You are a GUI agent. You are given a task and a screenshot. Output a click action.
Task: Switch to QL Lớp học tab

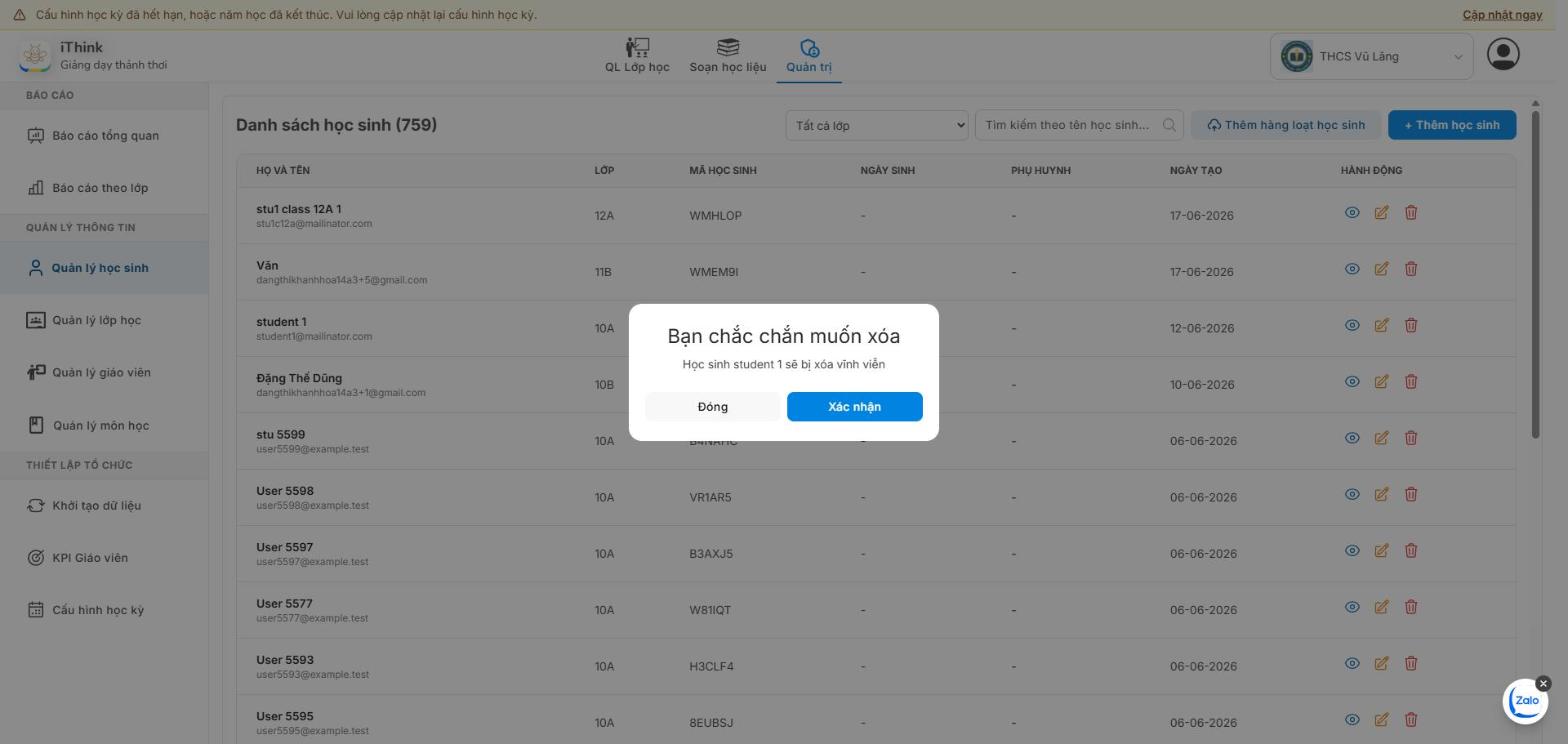click(x=637, y=56)
